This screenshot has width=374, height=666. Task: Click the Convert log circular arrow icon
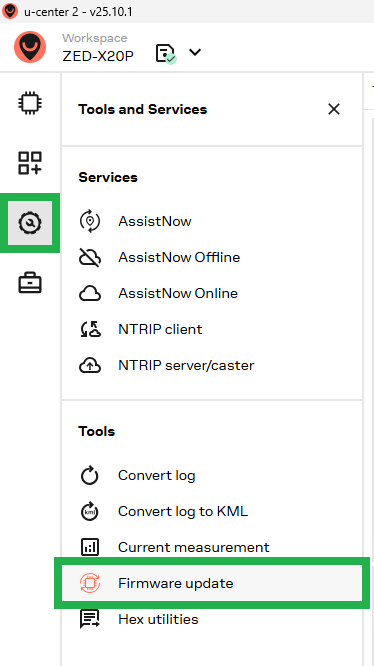(90, 475)
